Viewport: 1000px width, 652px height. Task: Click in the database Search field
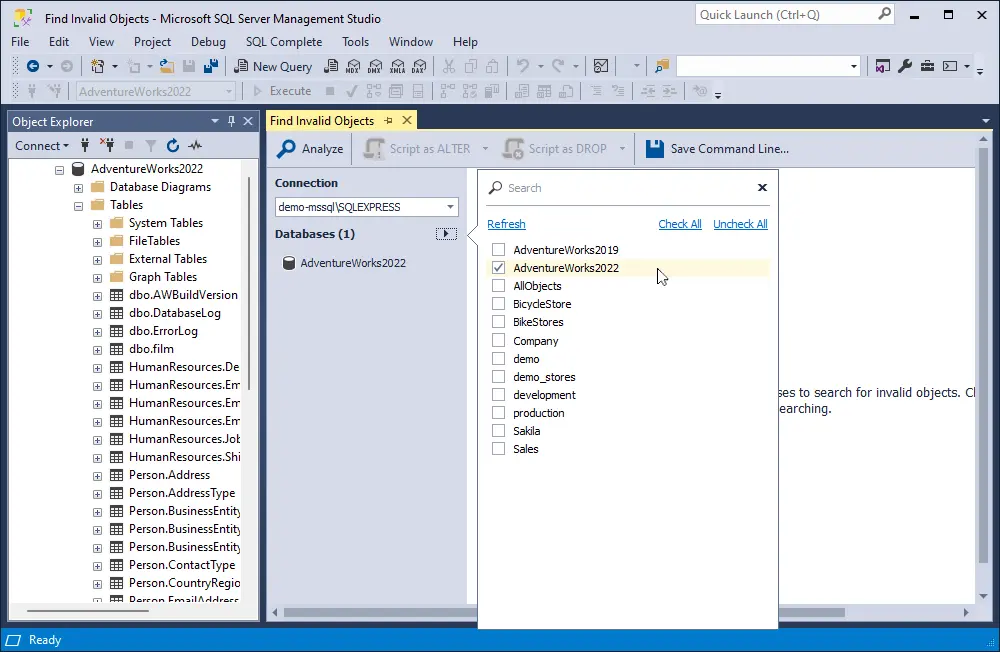620,188
